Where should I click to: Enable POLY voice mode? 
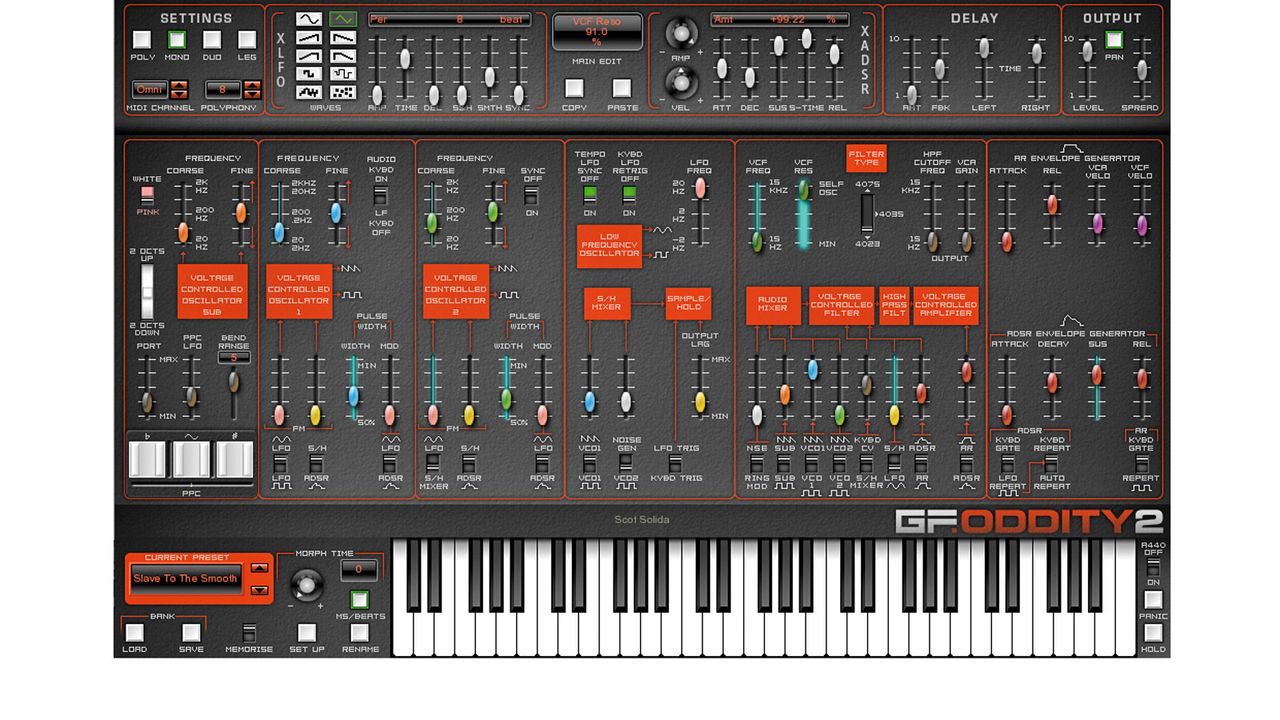coord(142,40)
